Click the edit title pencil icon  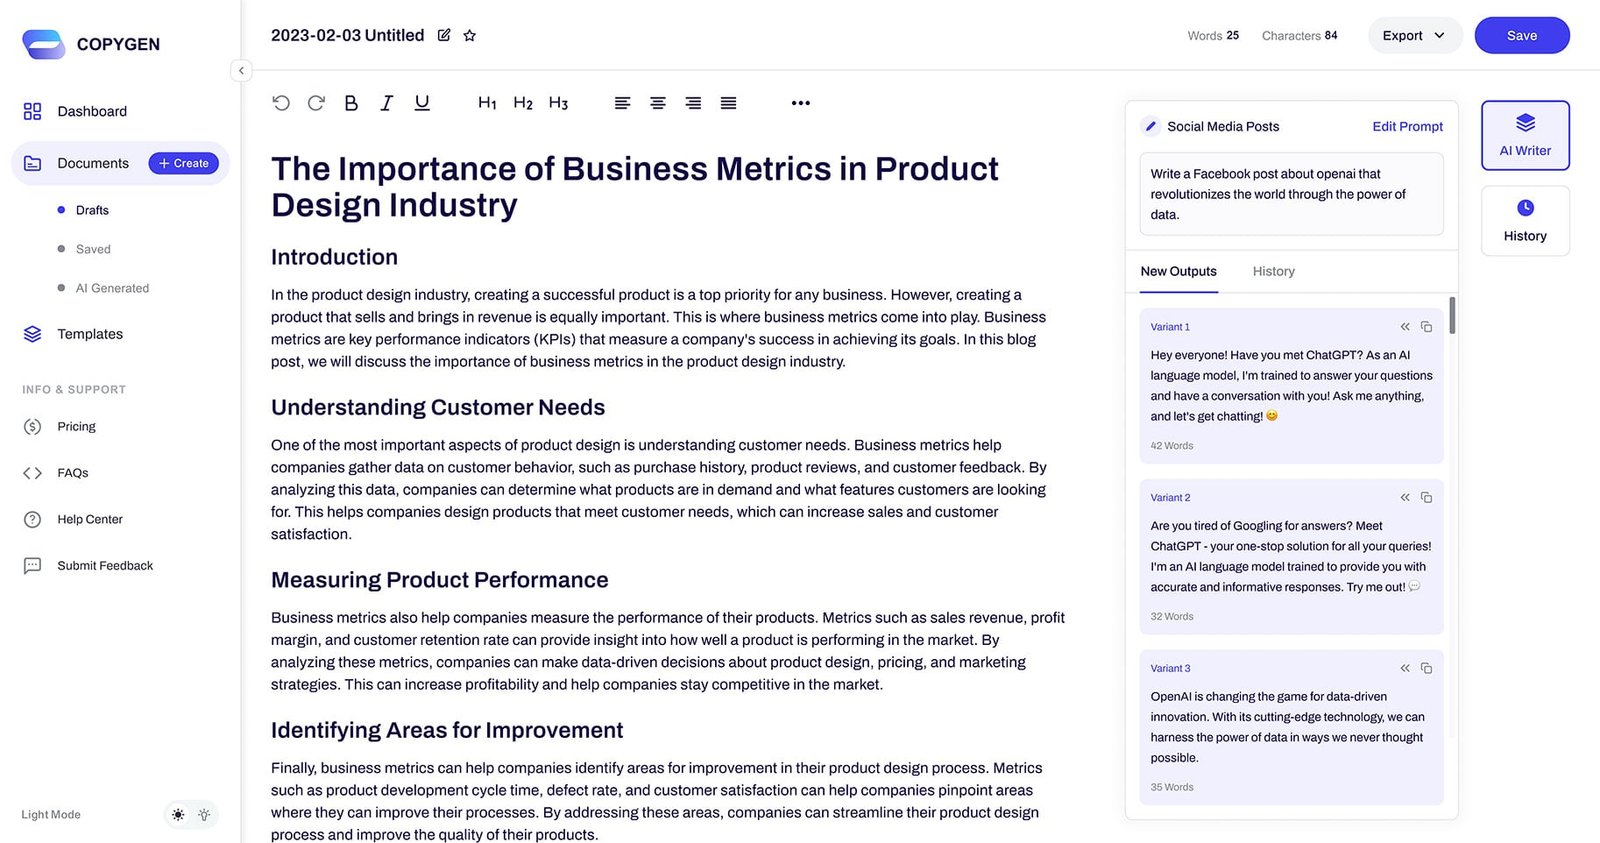pos(444,36)
